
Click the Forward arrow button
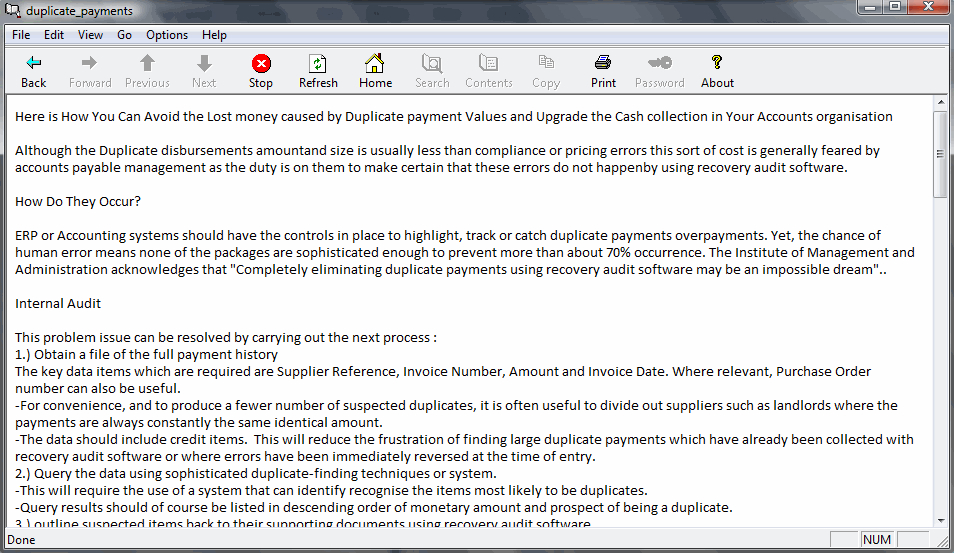click(90, 72)
